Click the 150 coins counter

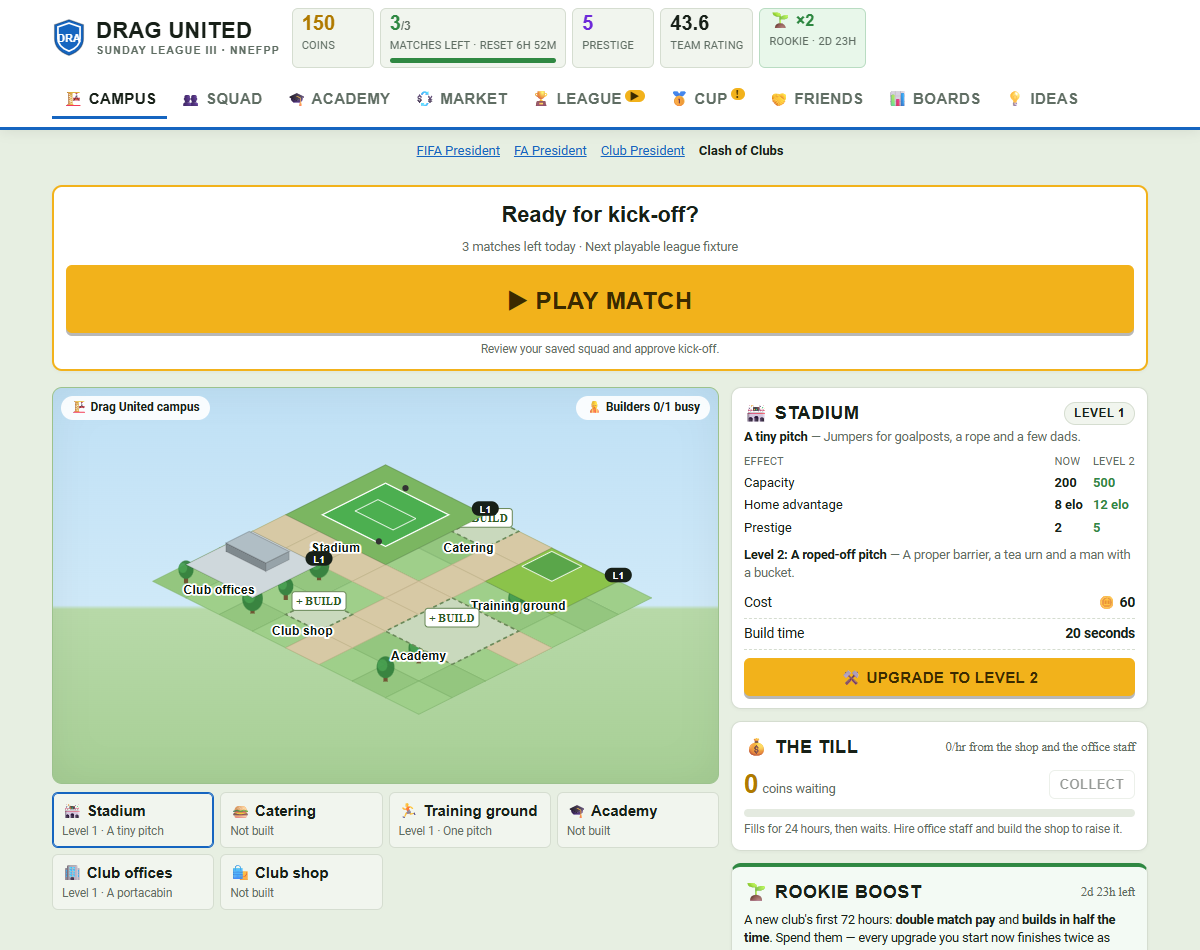coord(333,38)
